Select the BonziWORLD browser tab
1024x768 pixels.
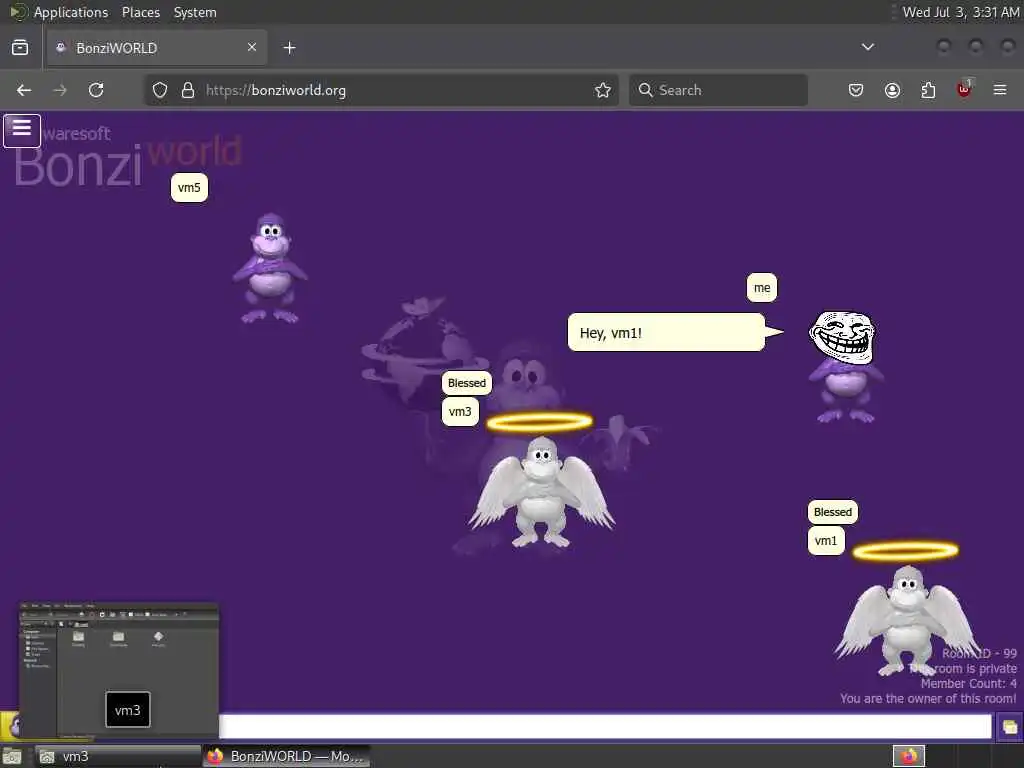pyautogui.click(x=157, y=48)
